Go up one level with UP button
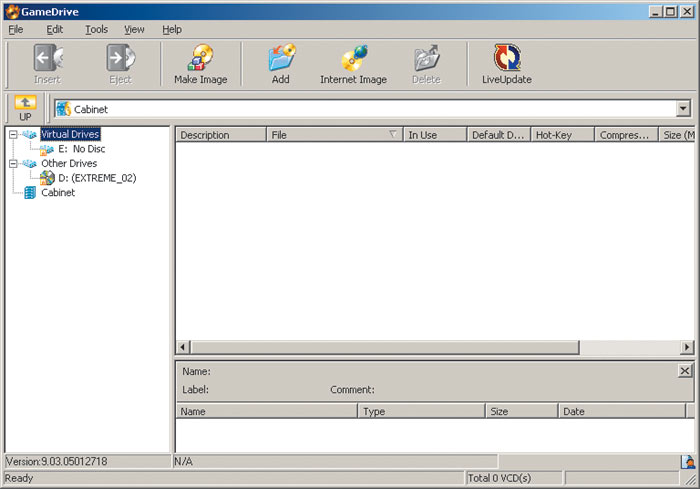This screenshot has height=489, width=700. coord(25,109)
